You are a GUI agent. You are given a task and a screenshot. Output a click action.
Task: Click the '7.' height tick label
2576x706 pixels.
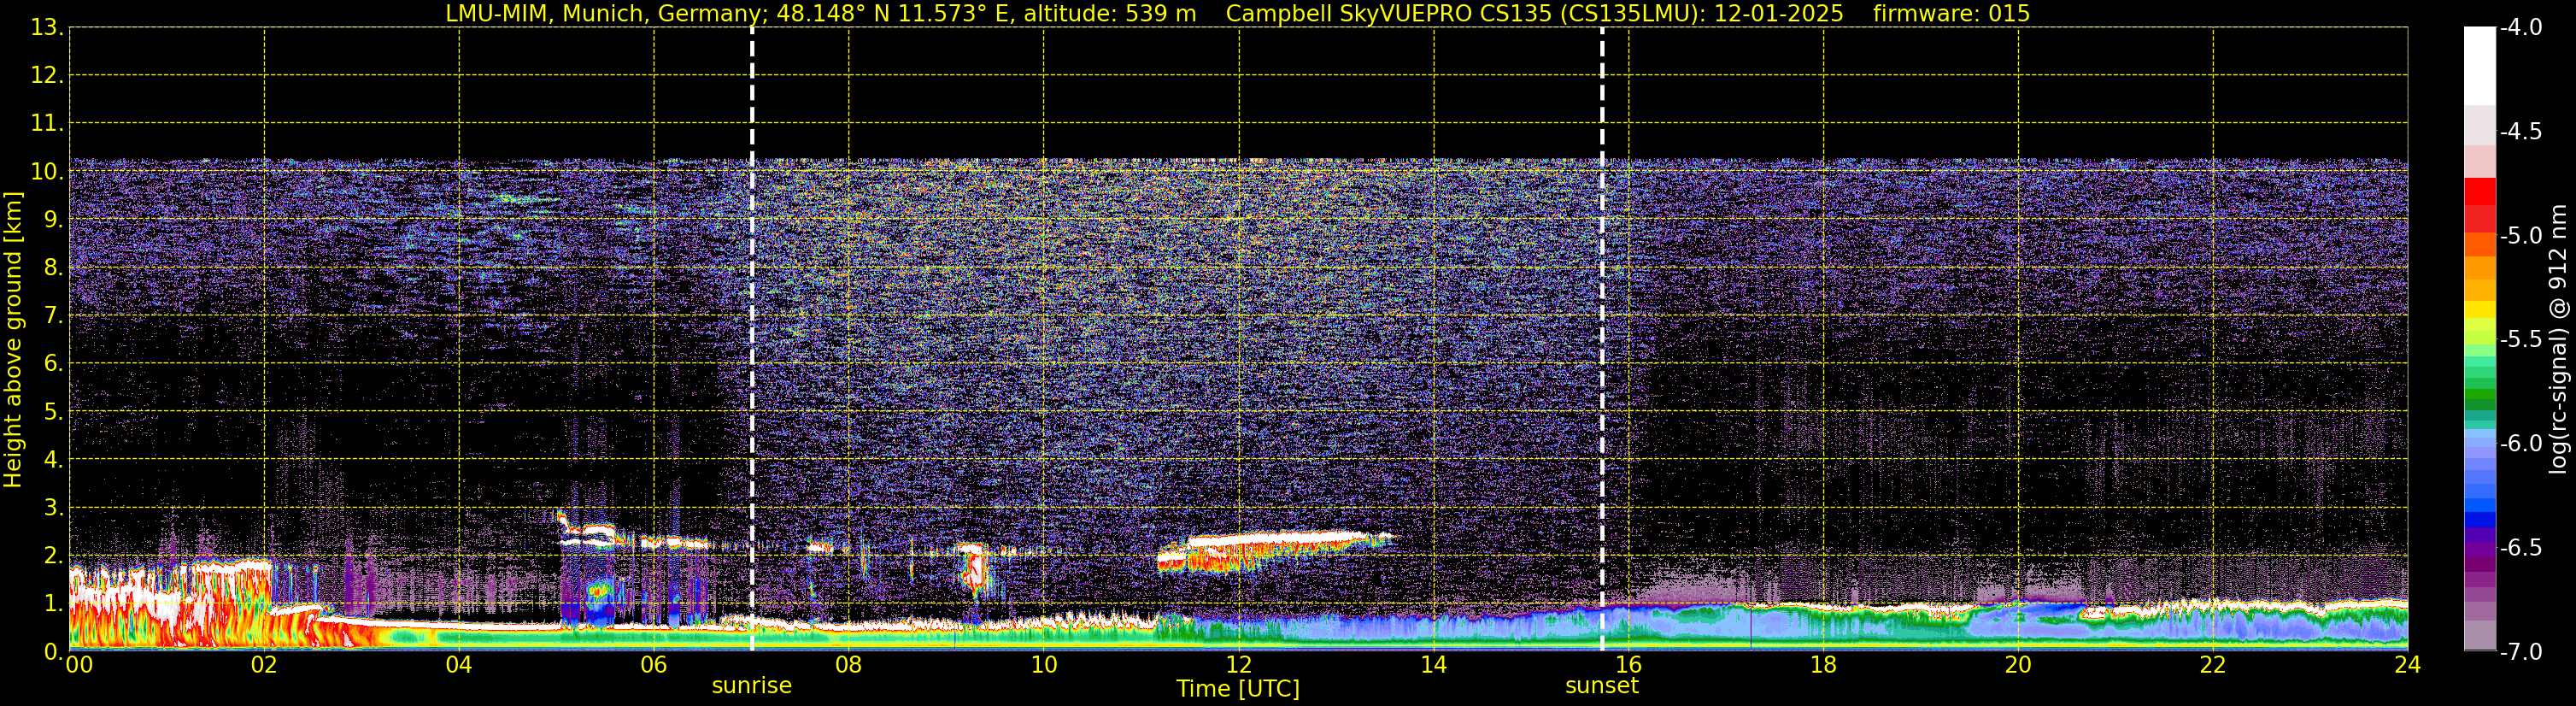click(53, 316)
